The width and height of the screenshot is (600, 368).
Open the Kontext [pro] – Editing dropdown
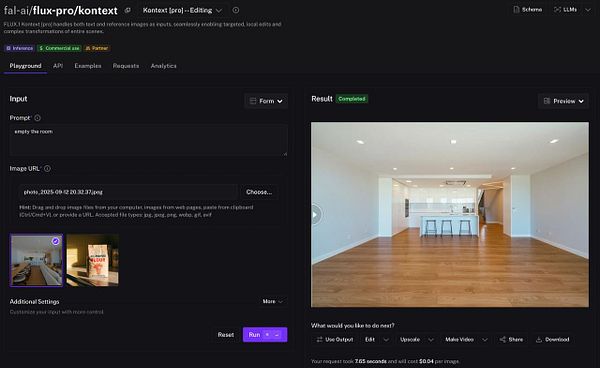(182, 10)
